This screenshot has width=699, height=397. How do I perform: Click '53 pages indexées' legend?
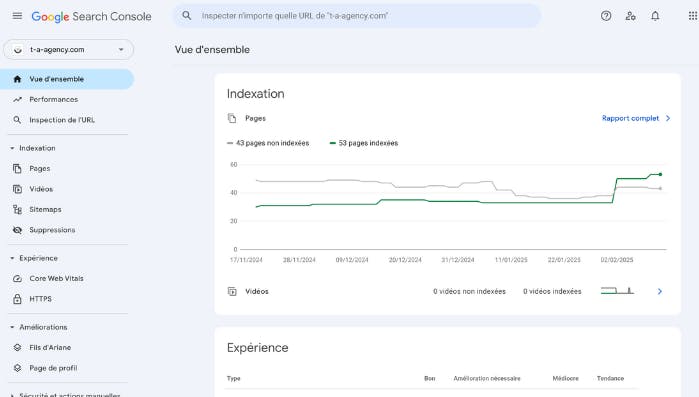(x=364, y=143)
